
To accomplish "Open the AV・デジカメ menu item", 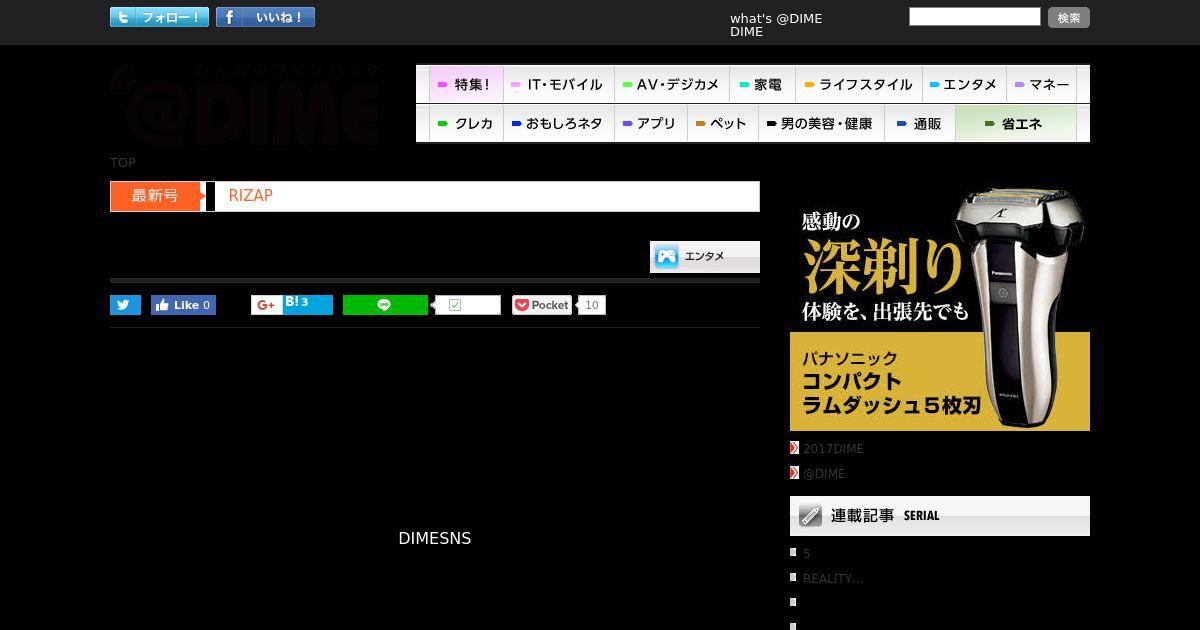I will click(x=671, y=84).
